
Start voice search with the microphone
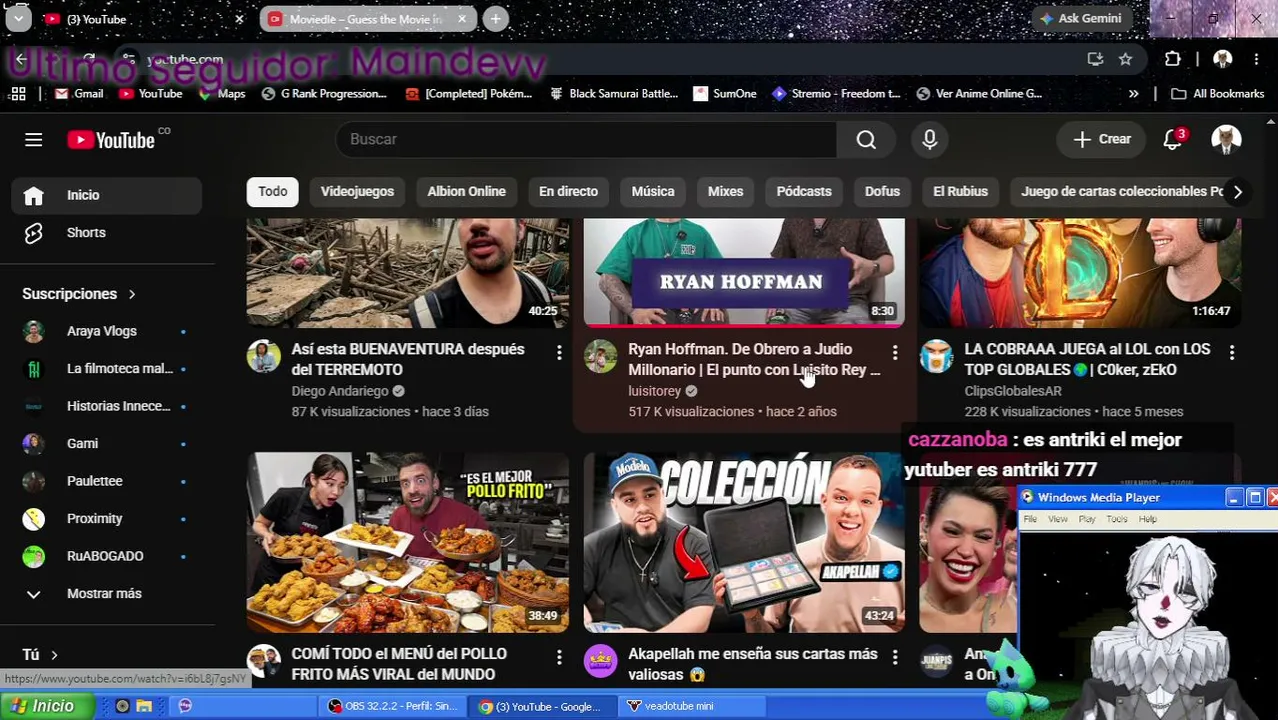pyautogui.click(x=930, y=139)
